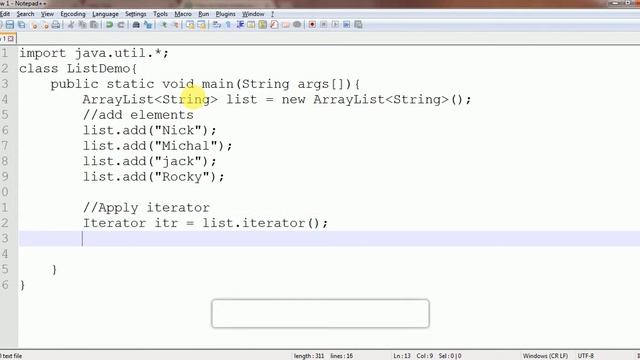Click 'public static void main' code line

tap(205, 84)
